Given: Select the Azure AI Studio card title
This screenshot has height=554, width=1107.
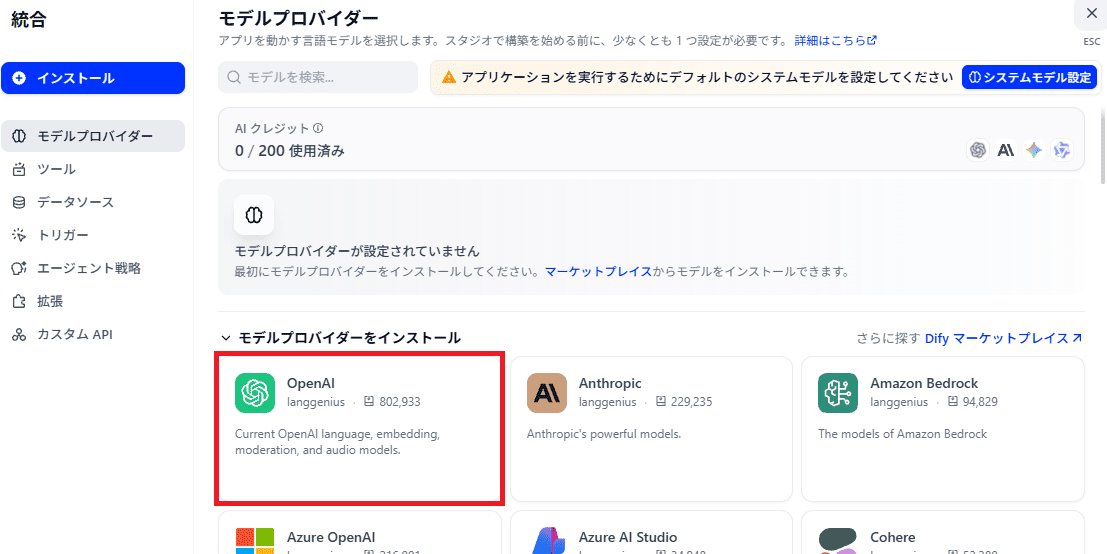Looking at the screenshot, I should (x=628, y=537).
